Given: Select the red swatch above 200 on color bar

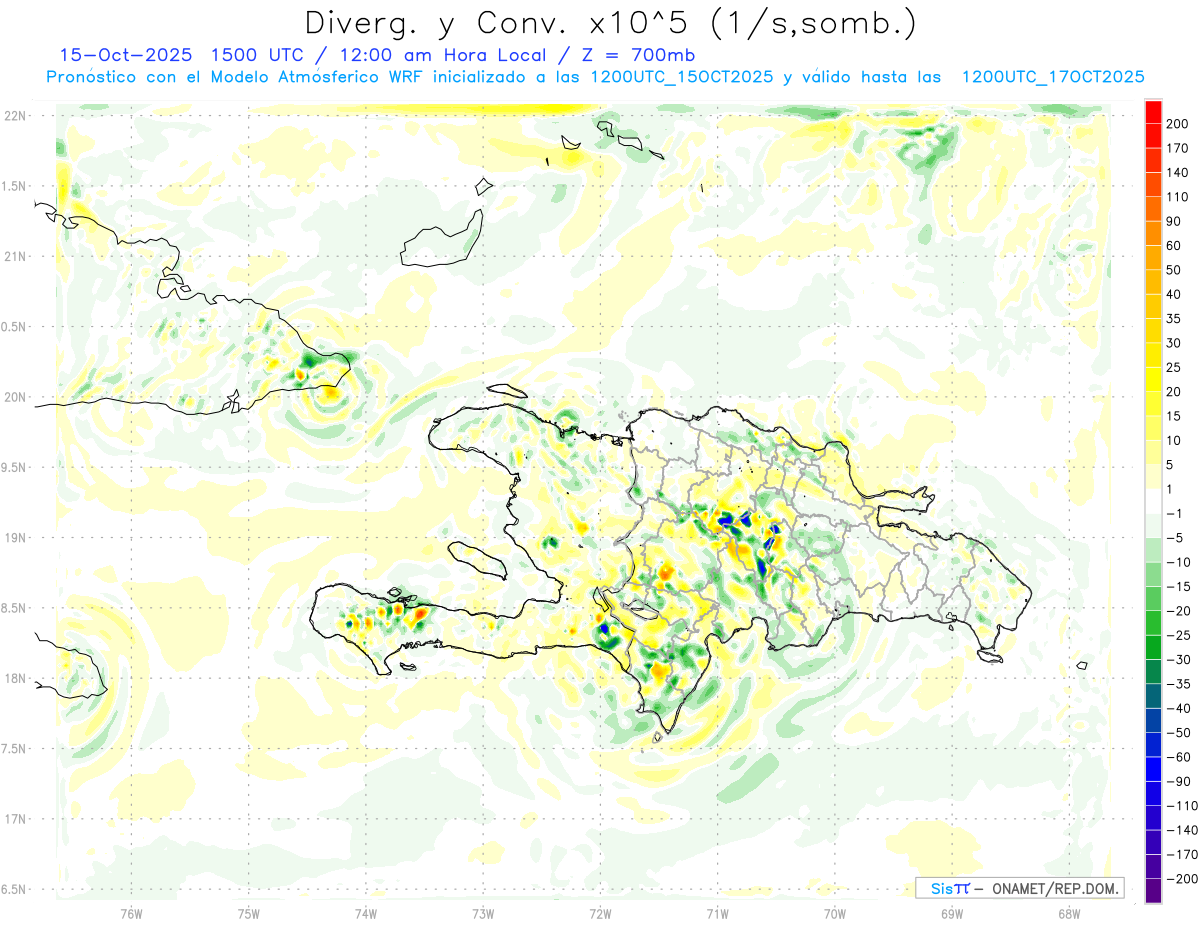Looking at the screenshot, I should tap(1153, 112).
